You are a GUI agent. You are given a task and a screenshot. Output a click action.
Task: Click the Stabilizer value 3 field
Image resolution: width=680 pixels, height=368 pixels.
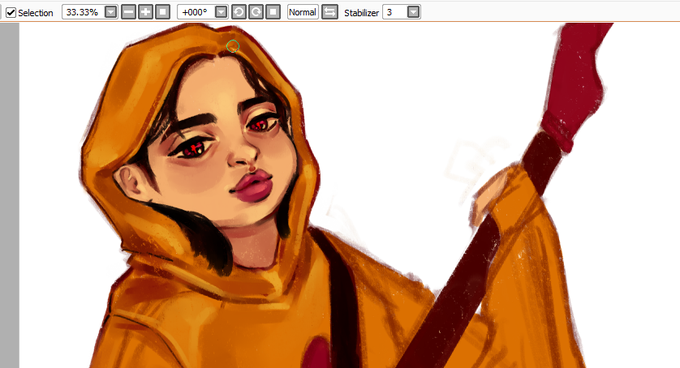(395, 12)
